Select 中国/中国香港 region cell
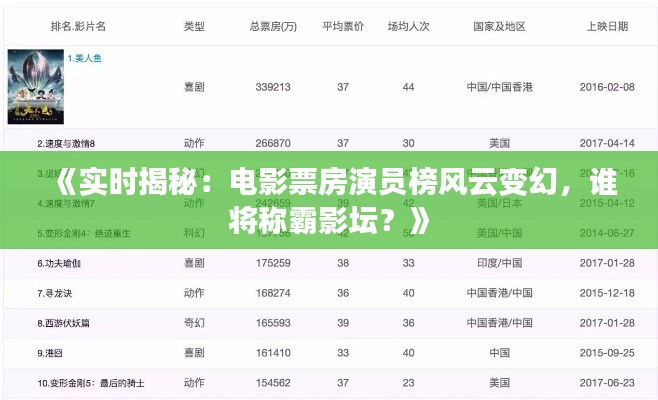Image resolution: width=658 pixels, height=400 pixels. (499, 87)
